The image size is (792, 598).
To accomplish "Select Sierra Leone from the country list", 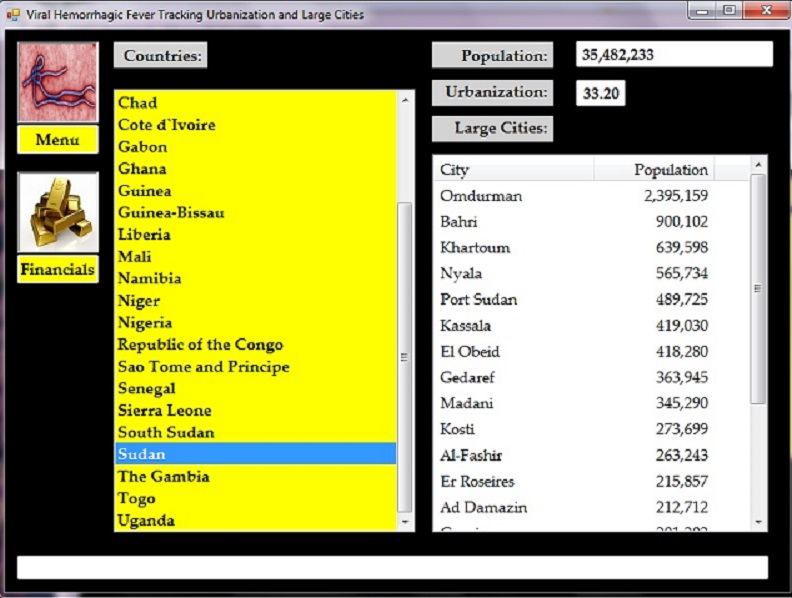I will tap(164, 411).
